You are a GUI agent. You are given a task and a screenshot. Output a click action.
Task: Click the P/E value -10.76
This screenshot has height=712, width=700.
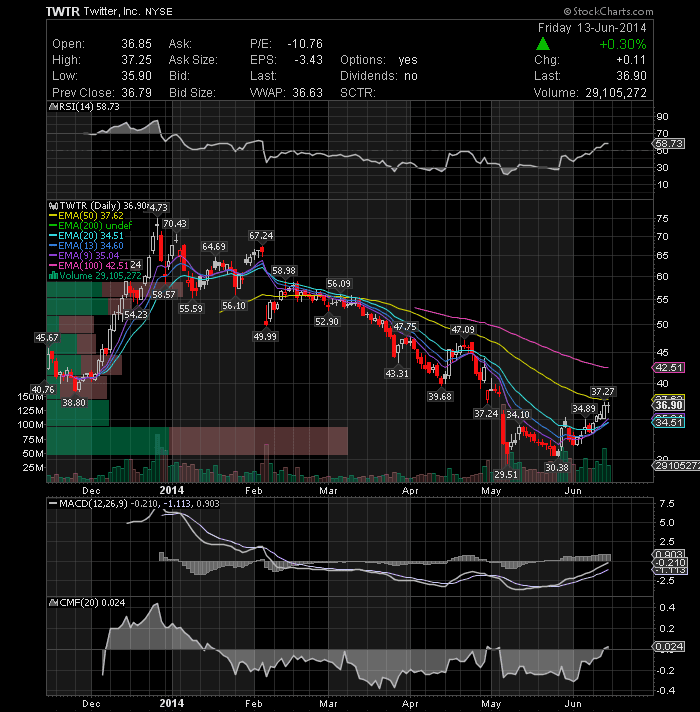[305, 44]
